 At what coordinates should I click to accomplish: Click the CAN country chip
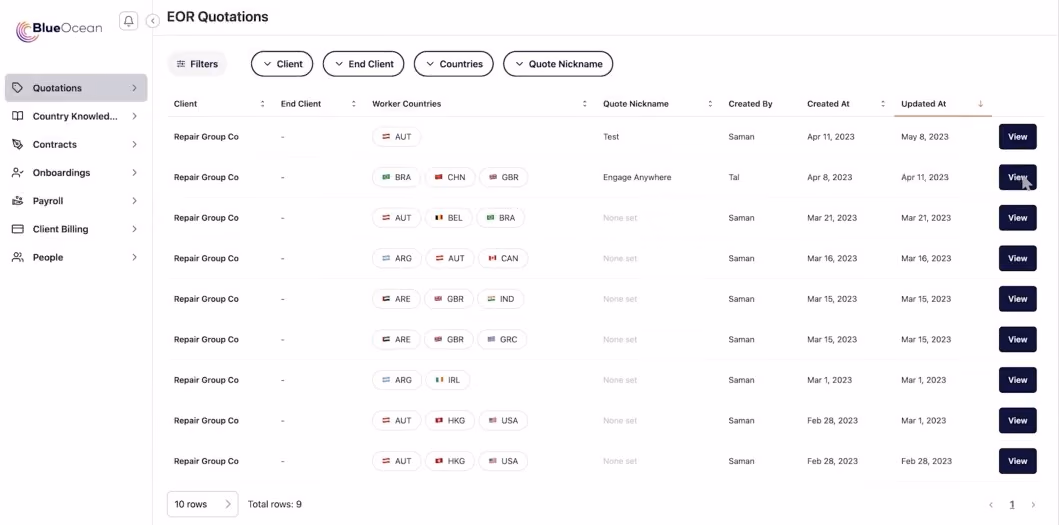(x=503, y=258)
